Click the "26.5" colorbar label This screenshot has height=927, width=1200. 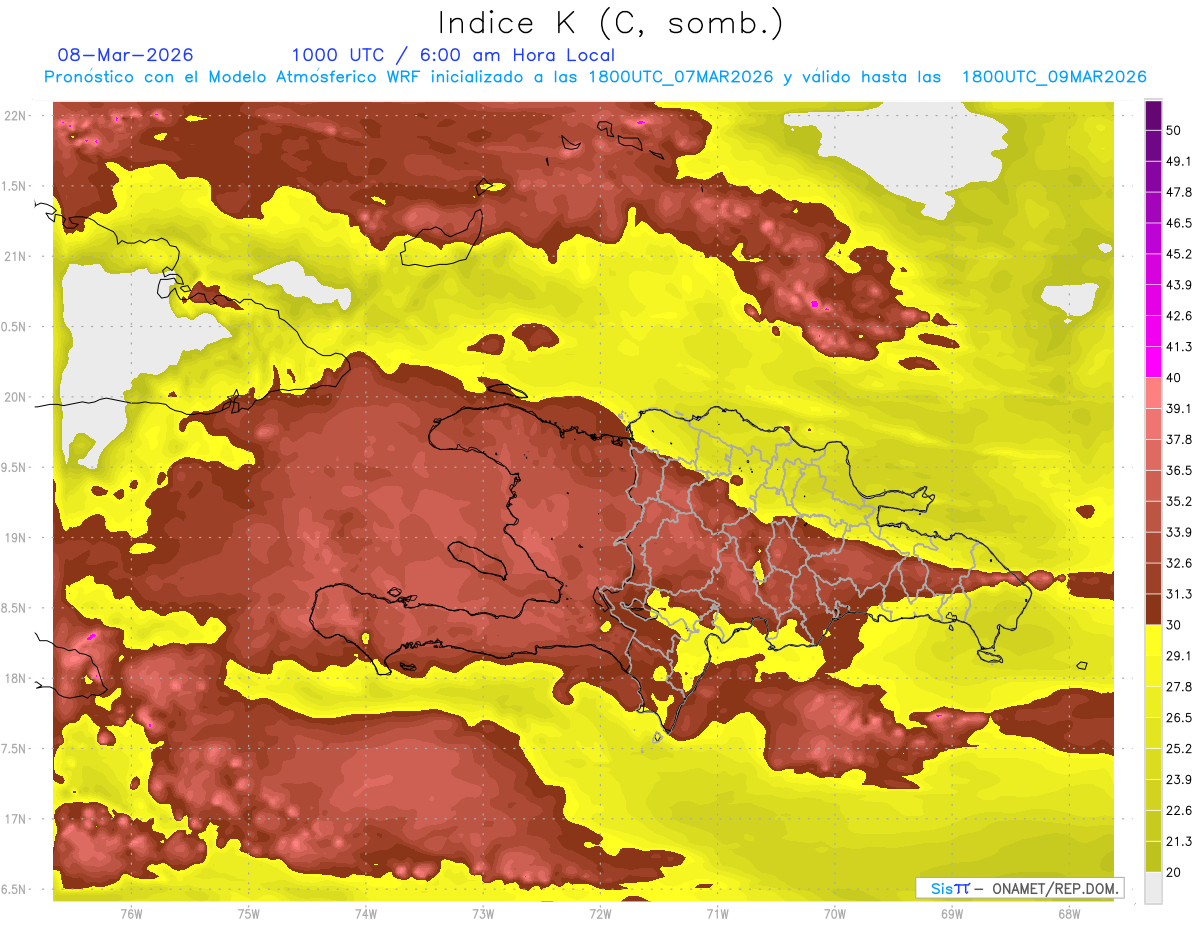[1179, 717]
